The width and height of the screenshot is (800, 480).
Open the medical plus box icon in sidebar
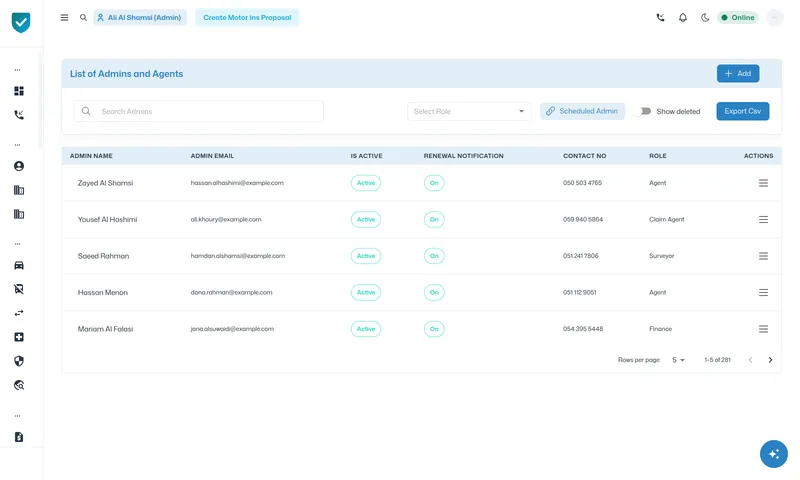point(19,337)
